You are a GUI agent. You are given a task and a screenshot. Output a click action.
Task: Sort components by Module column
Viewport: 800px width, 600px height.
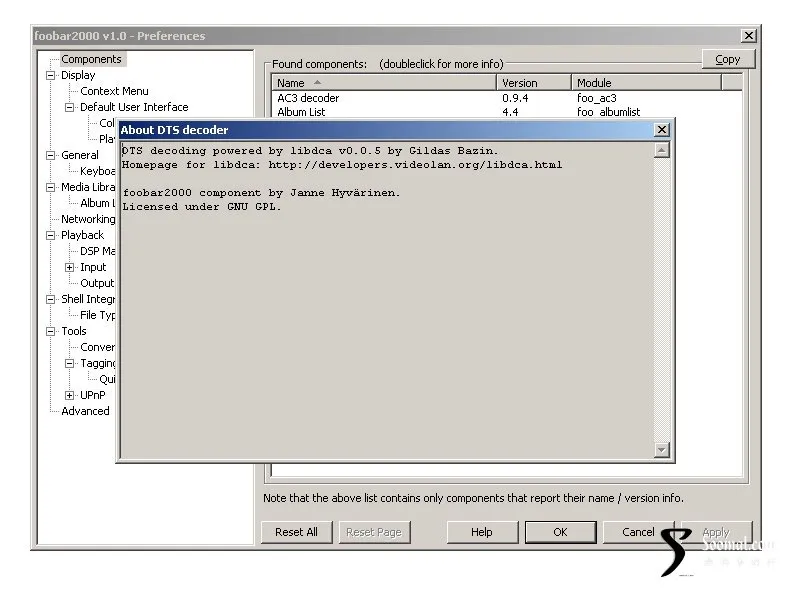pos(646,83)
